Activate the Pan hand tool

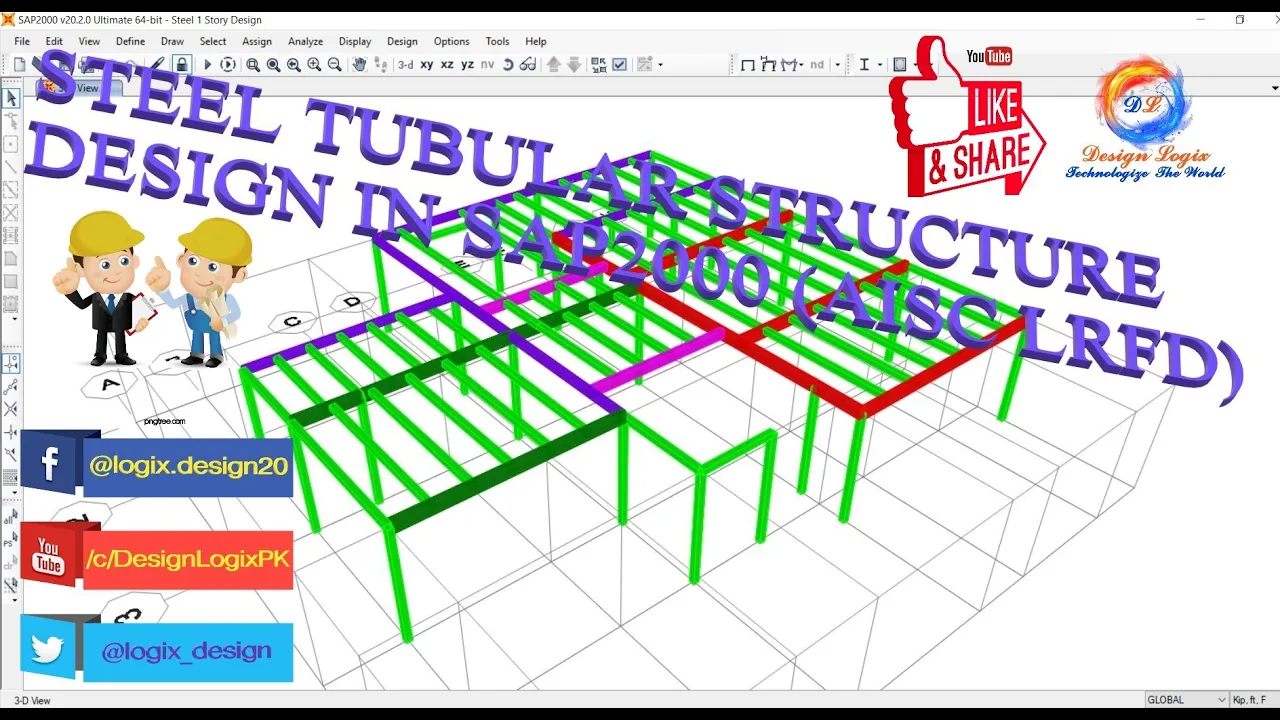pos(360,65)
